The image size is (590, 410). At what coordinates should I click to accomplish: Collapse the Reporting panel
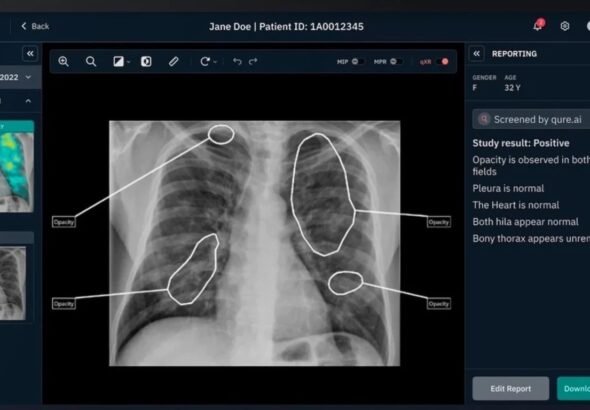(x=477, y=54)
